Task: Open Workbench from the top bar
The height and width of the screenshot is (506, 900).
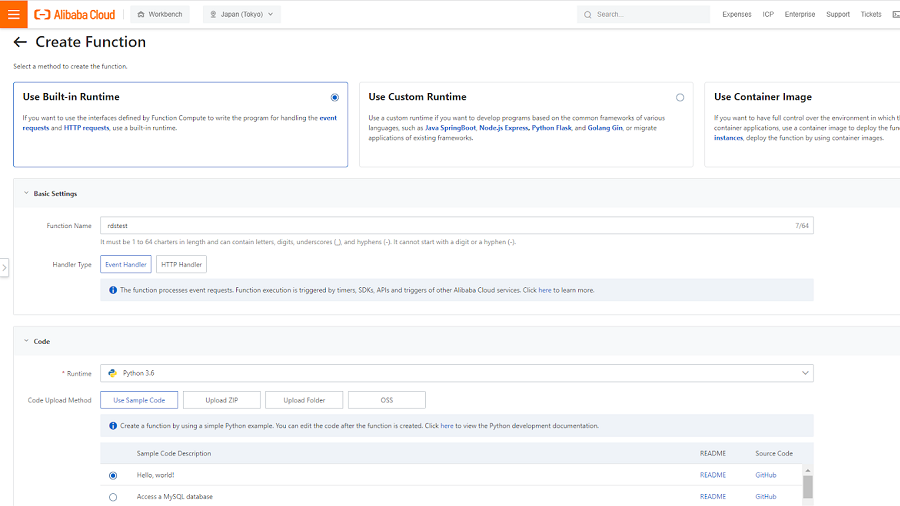Action: click(x=159, y=15)
